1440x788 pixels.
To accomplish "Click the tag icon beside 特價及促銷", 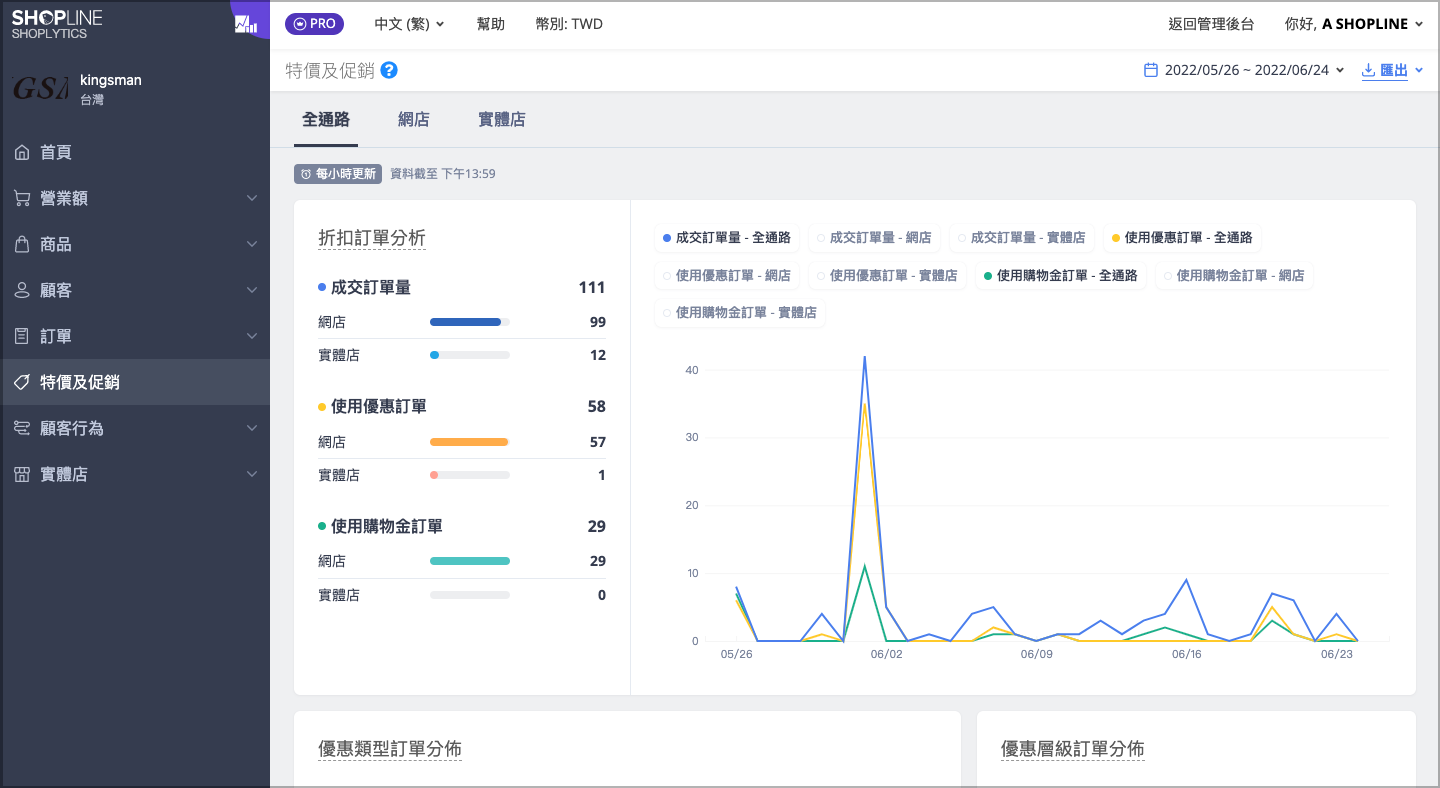I will [22, 382].
